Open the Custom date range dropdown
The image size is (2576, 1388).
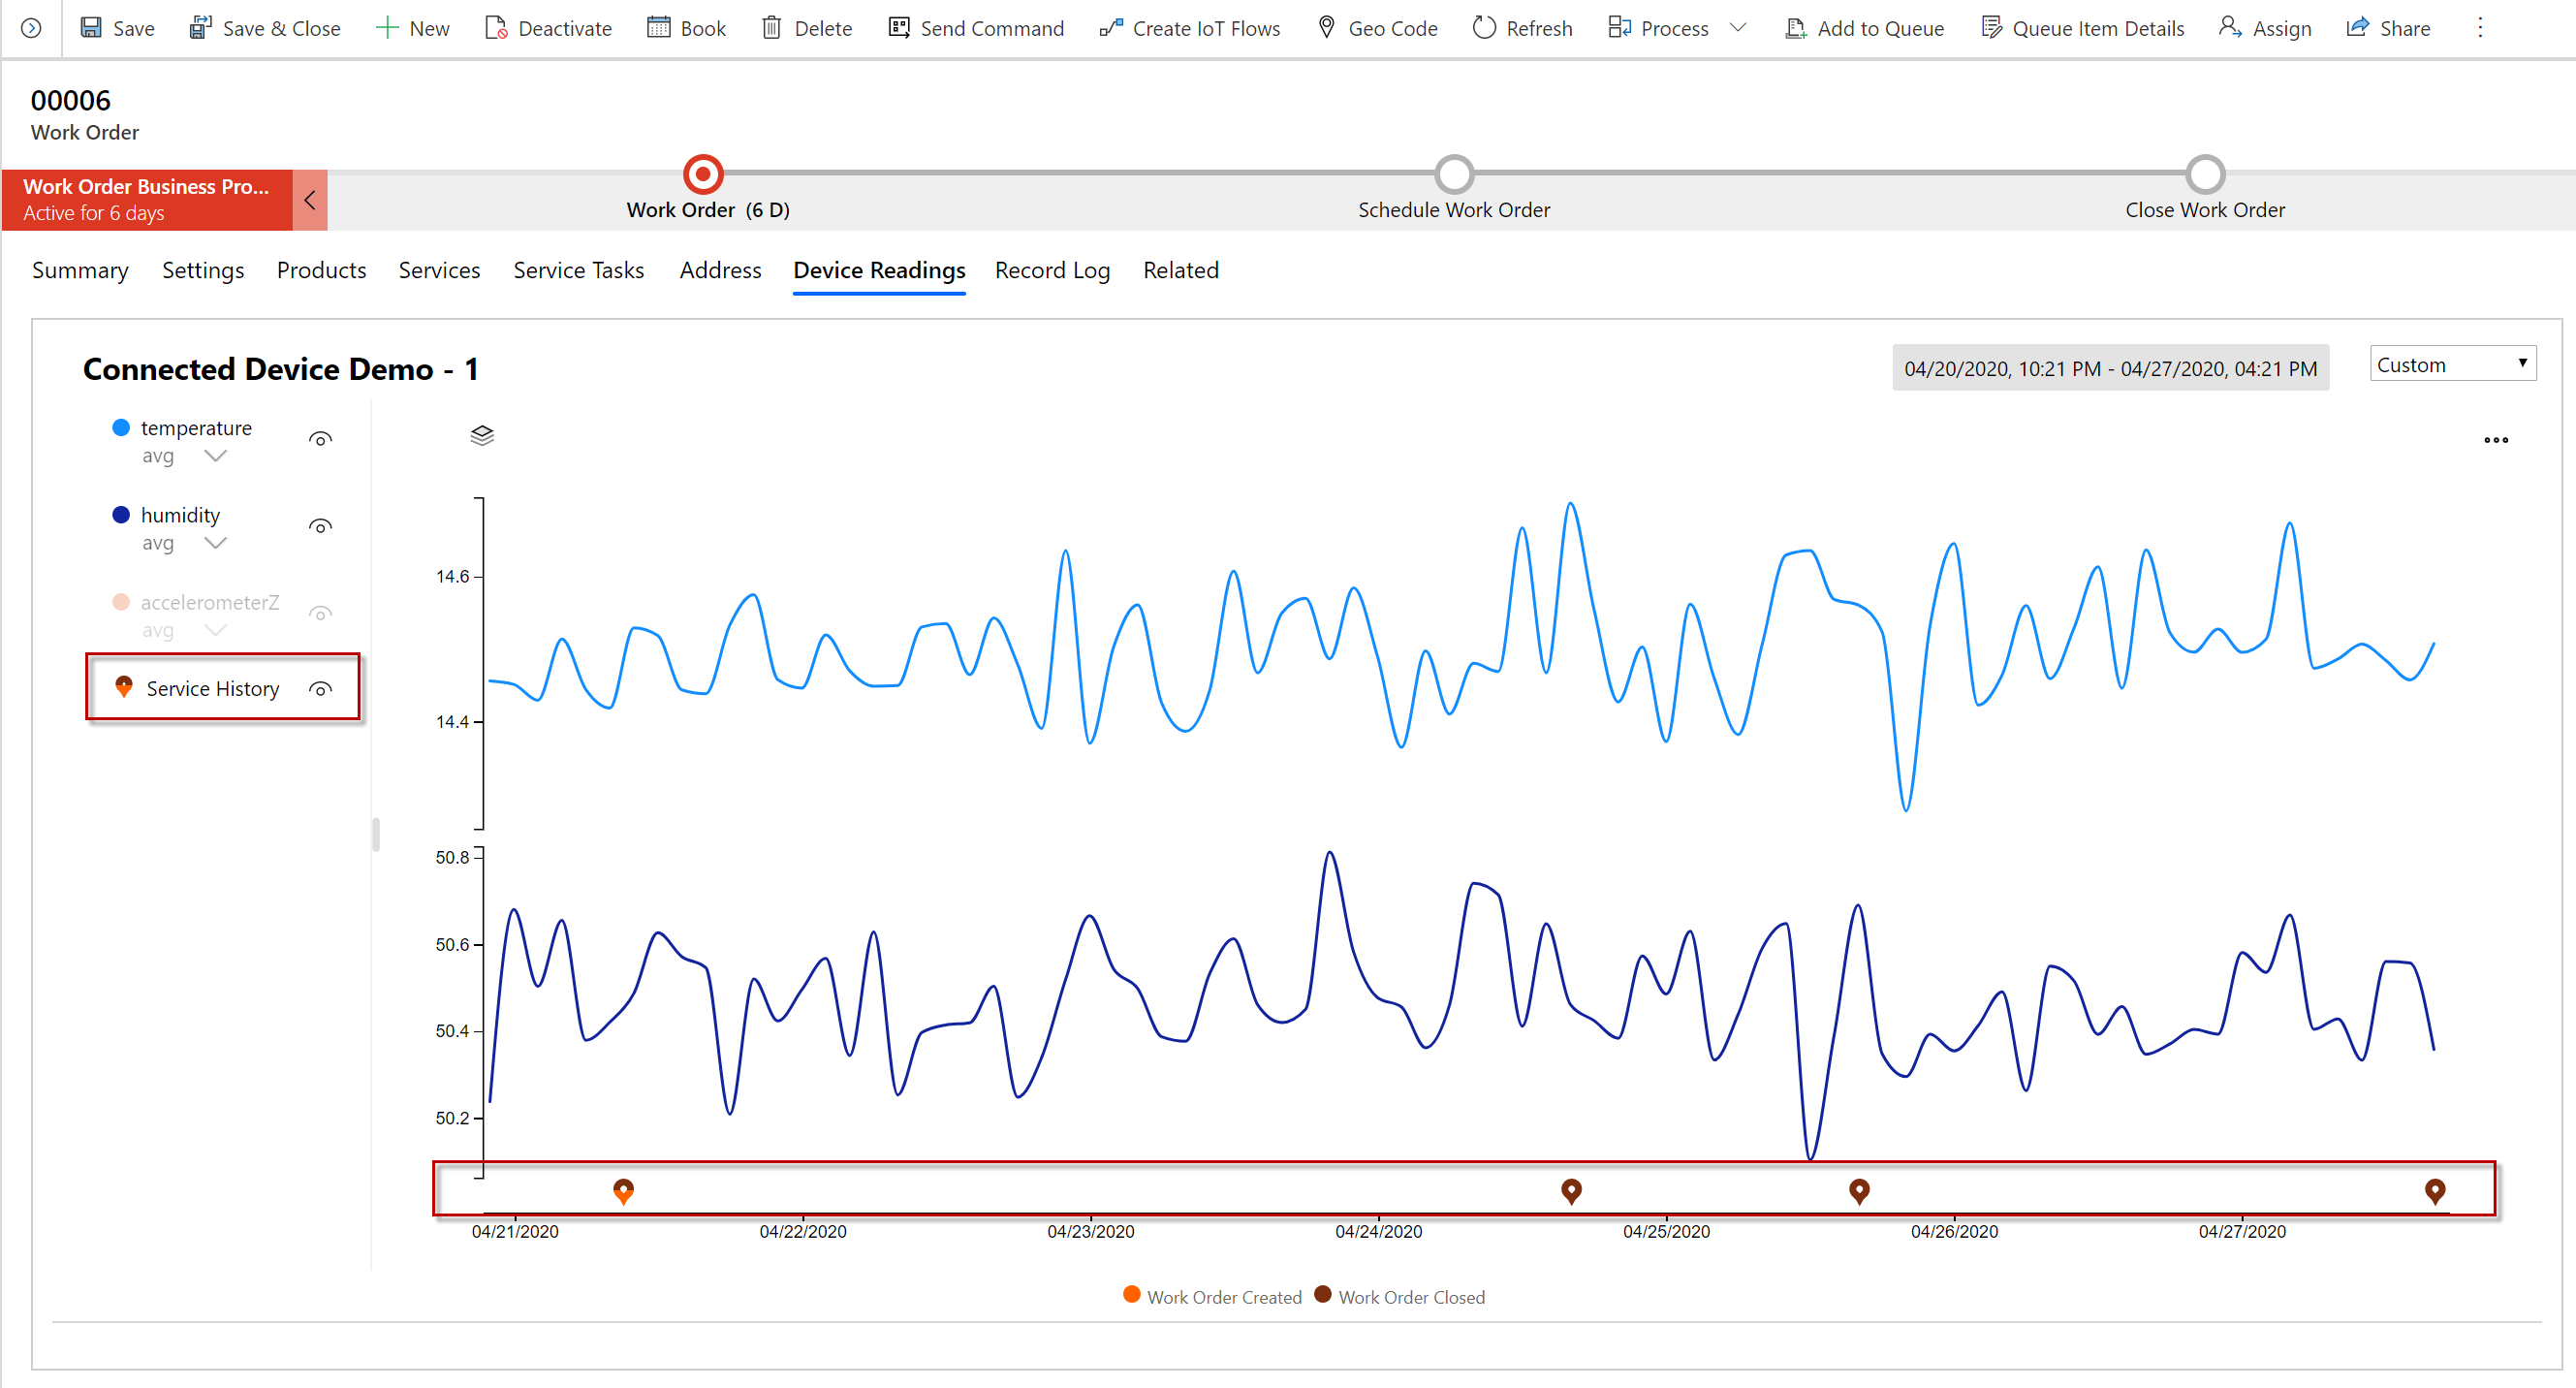coord(2451,365)
